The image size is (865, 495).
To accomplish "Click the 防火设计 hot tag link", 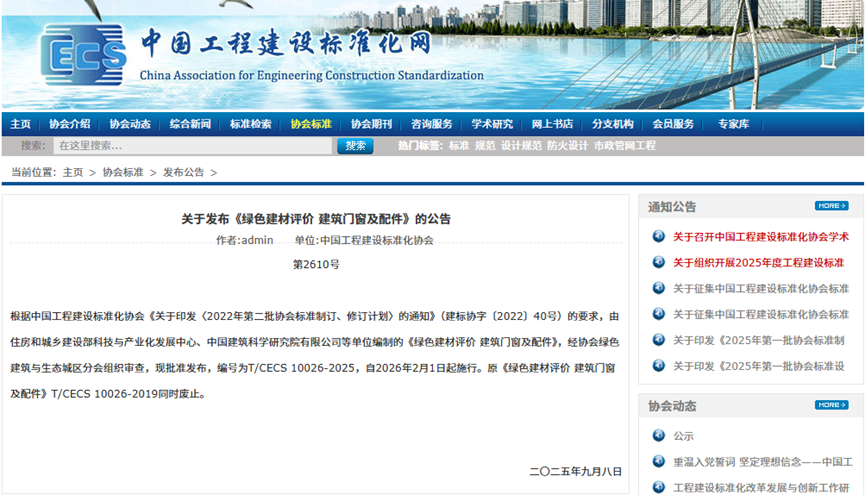I will 567,146.
